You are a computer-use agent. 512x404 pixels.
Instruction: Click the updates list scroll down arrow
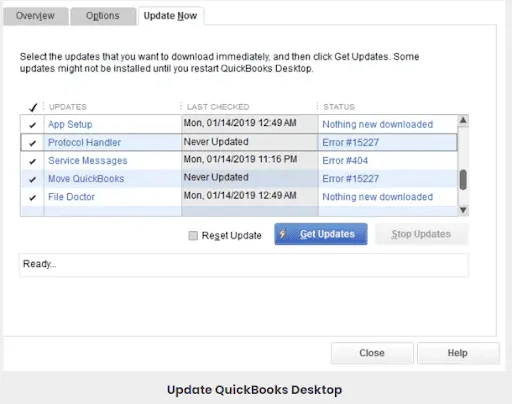click(x=463, y=210)
